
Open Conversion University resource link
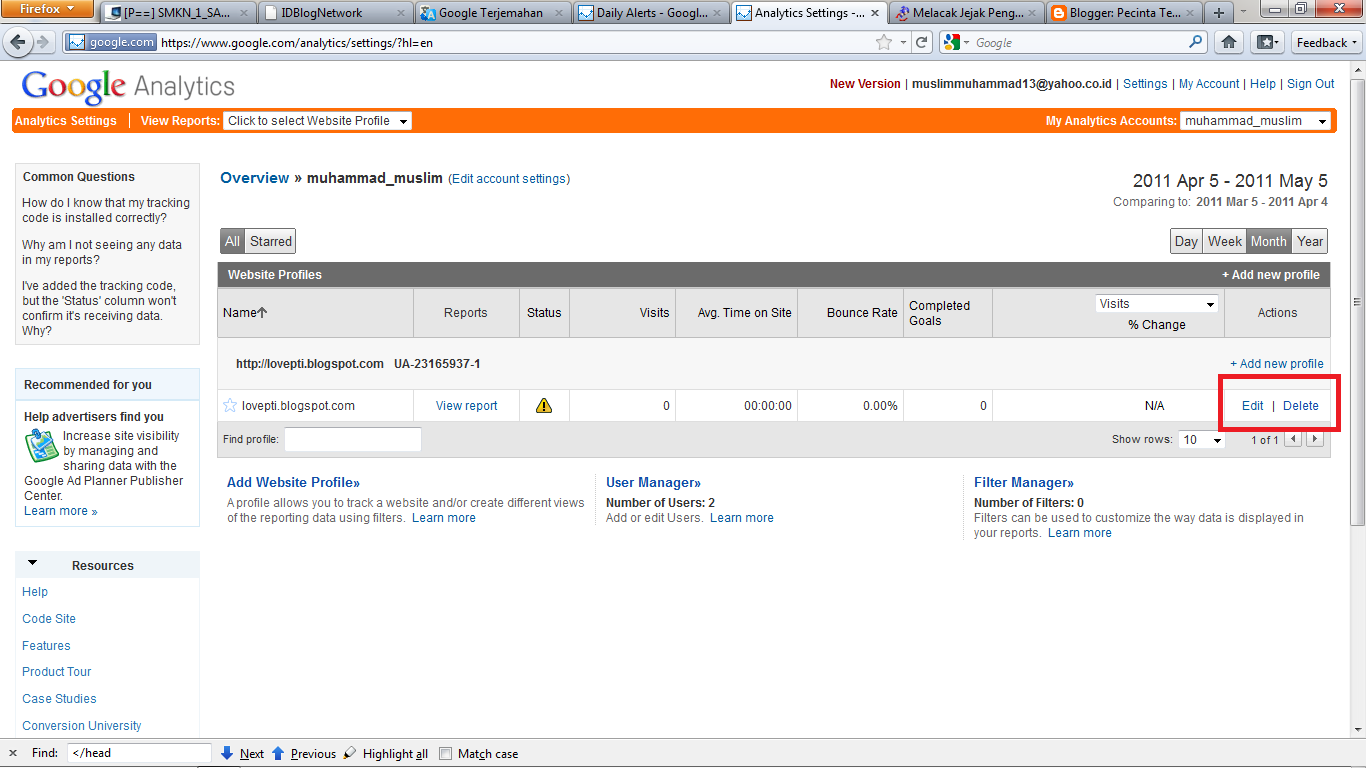tap(82, 726)
